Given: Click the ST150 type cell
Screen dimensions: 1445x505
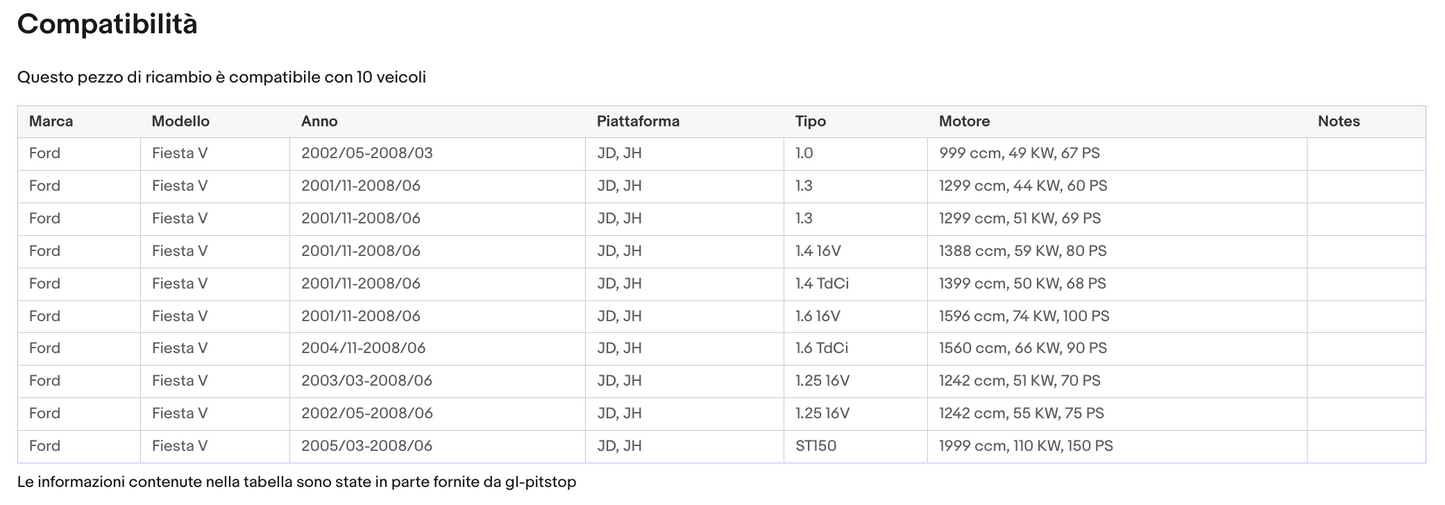Looking at the screenshot, I should tap(815, 446).
